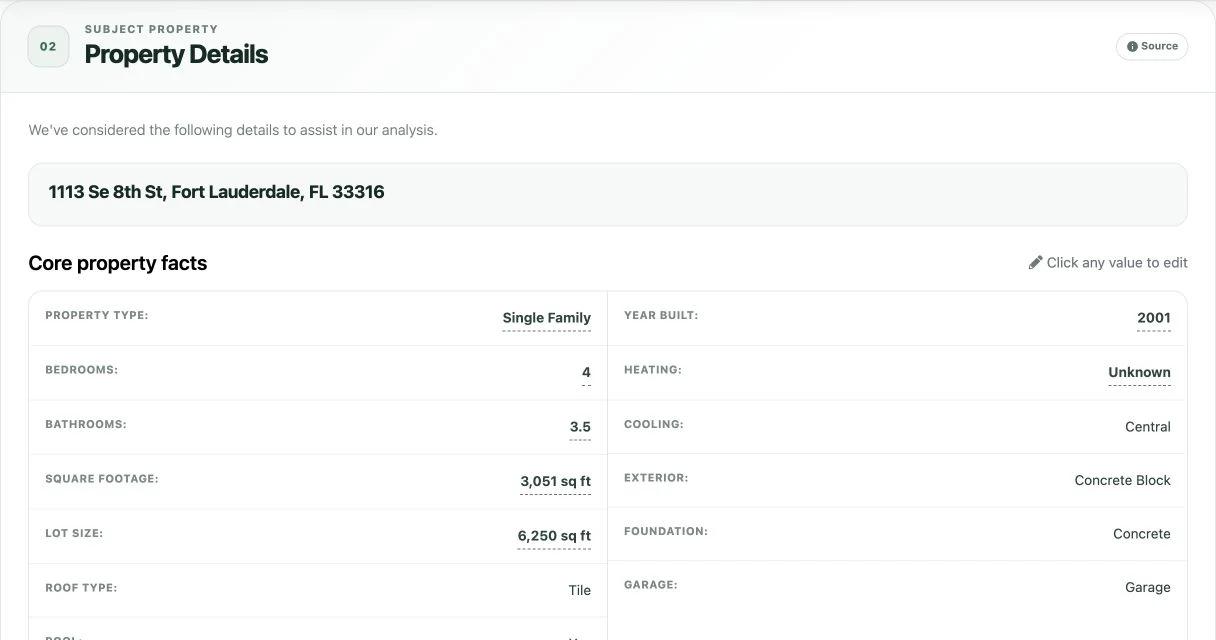This screenshot has width=1216, height=640.
Task: Click the intro sentence about details considered
Action: click(x=233, y=130)
